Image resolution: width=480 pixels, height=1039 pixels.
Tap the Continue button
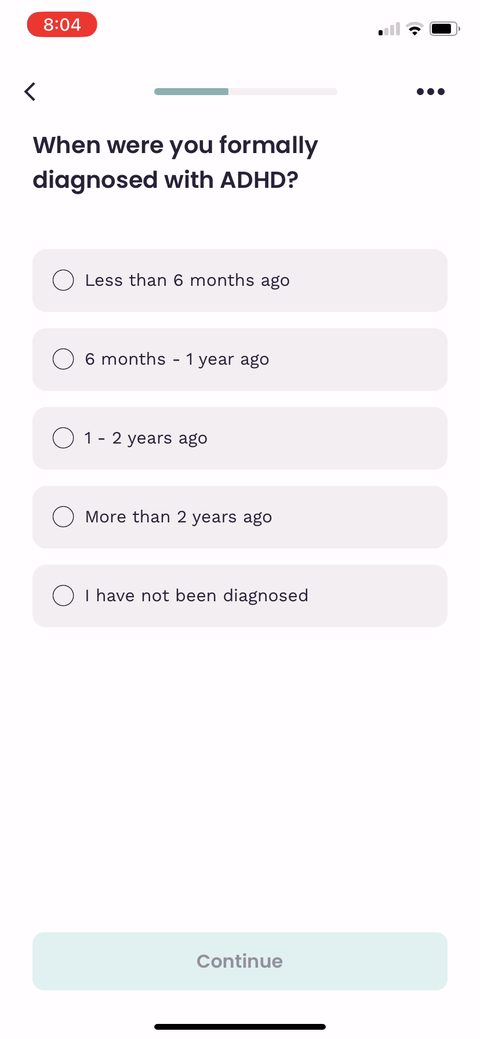click(240, 961)
